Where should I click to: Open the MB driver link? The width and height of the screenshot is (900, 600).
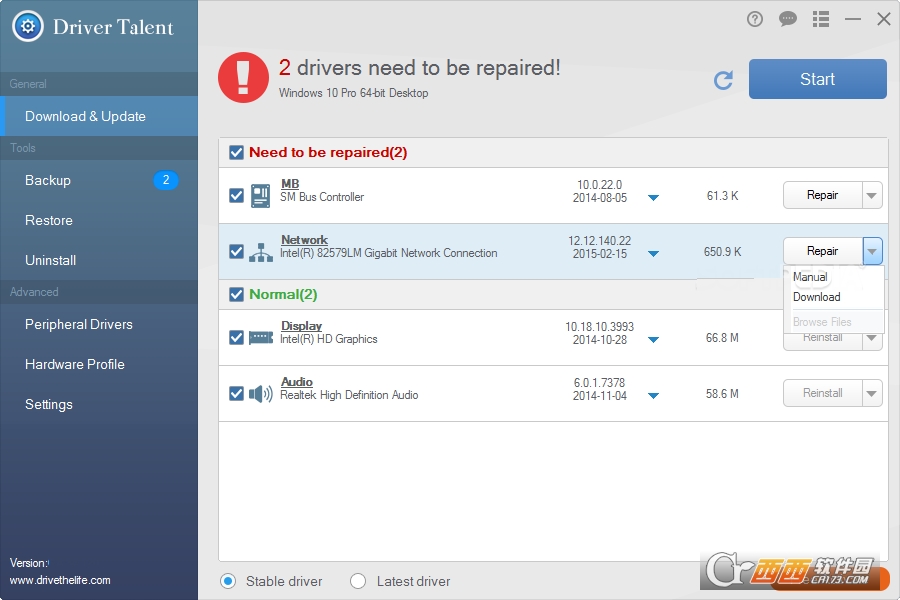[290, 184]
